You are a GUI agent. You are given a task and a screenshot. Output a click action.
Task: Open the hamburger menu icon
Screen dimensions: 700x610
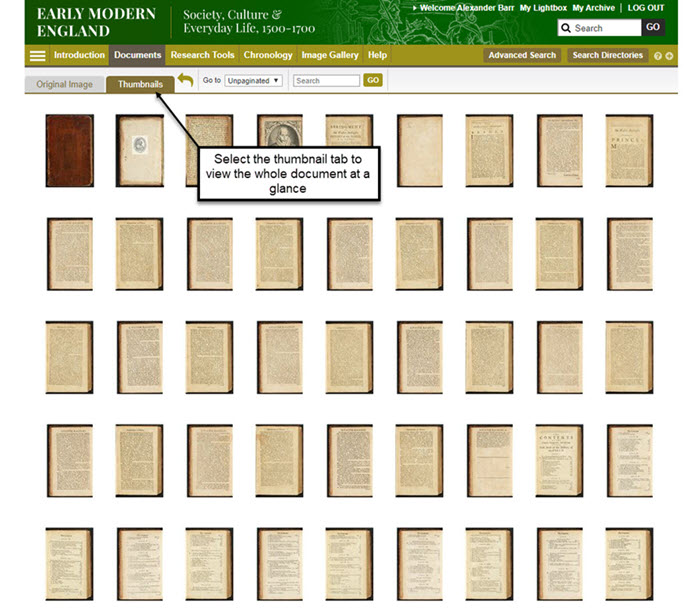[x=38, y=56]
